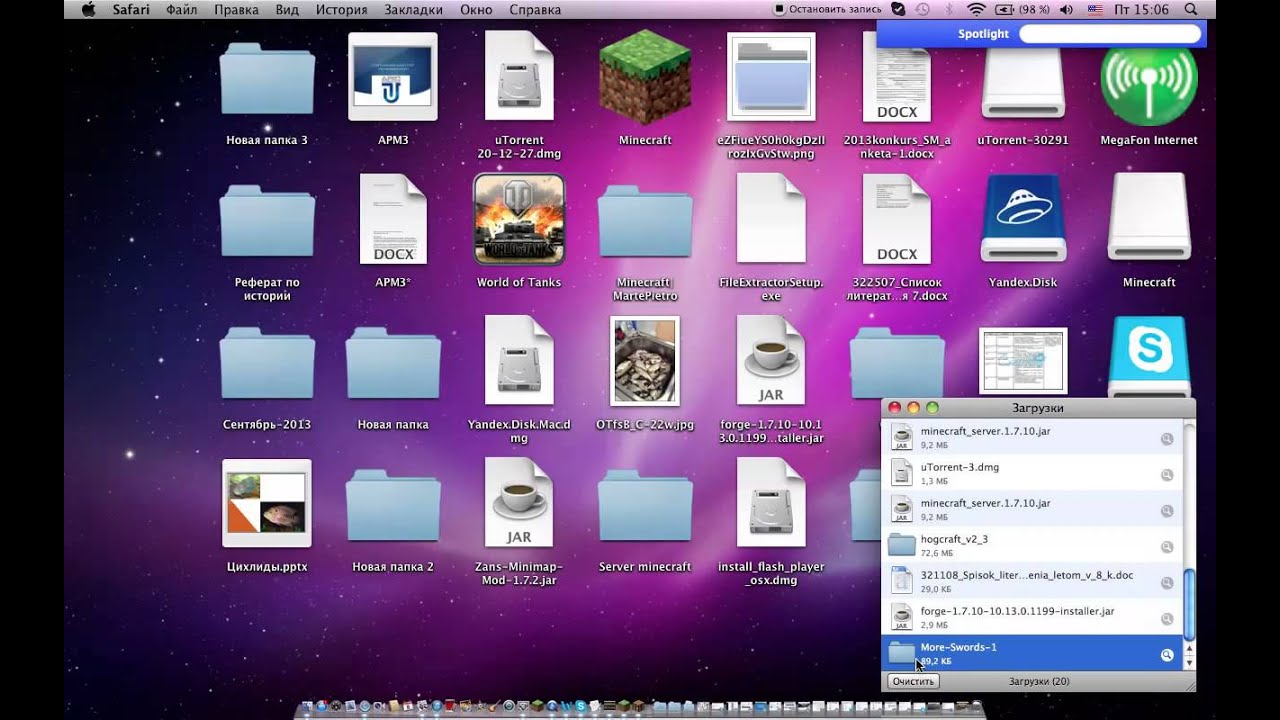
Task: Select the Minecraft white drive icon
Action: (x=1149, y=217)
